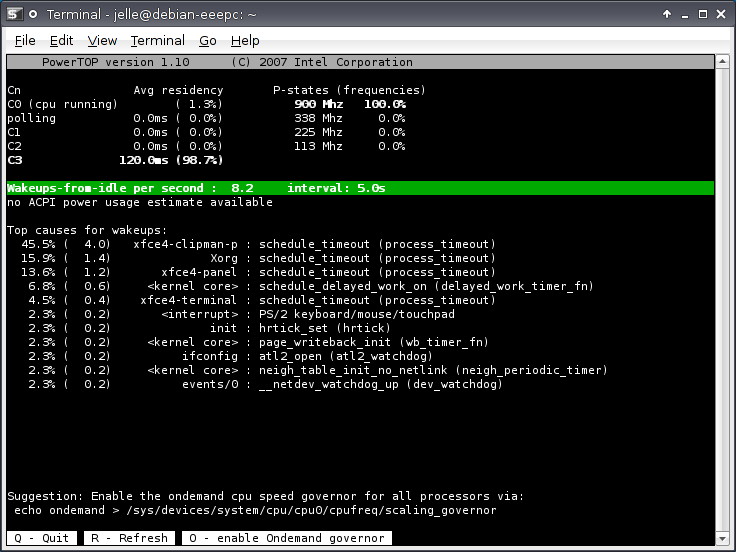Image resolution: width=736 pixels, height=552 pixels.
Task: Open the File menu
Action: click(25, 41)
